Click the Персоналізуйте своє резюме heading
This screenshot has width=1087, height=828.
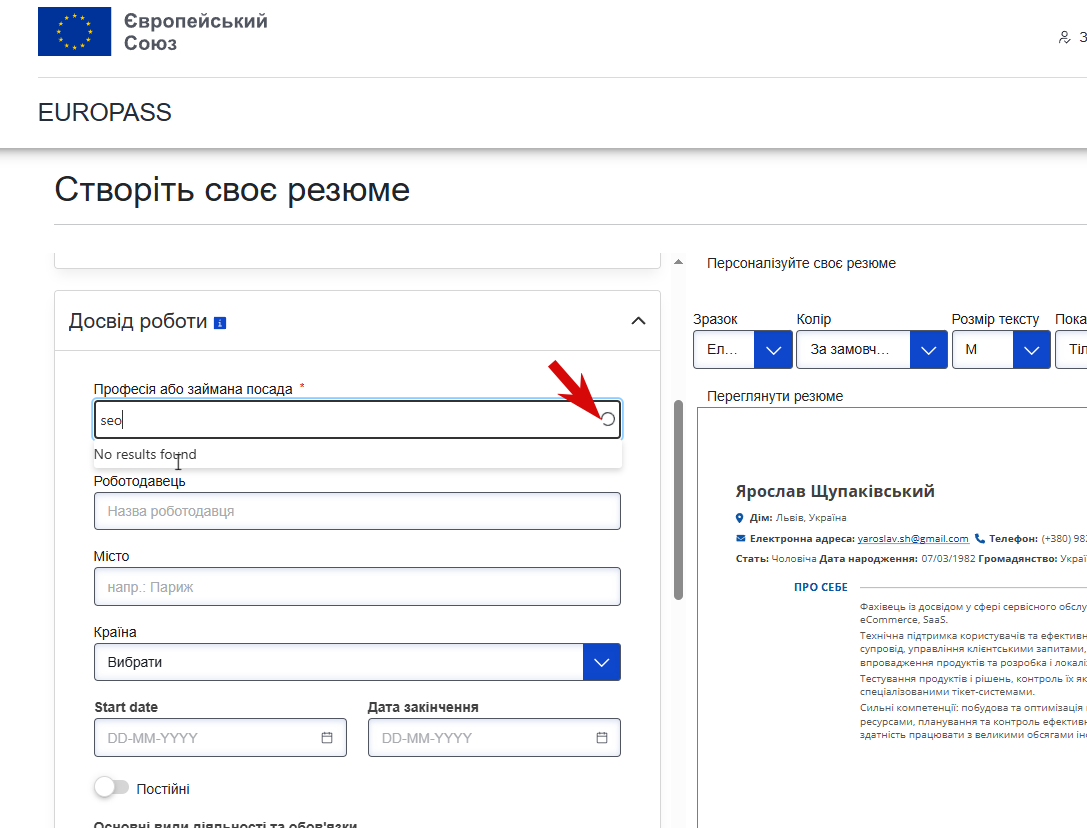(x=801, y=264)
